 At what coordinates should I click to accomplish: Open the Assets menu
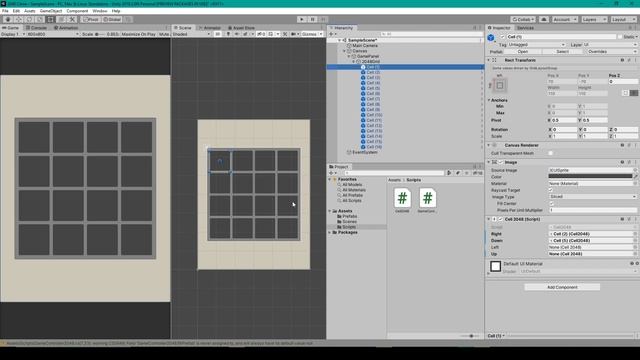tap(30, 11)
